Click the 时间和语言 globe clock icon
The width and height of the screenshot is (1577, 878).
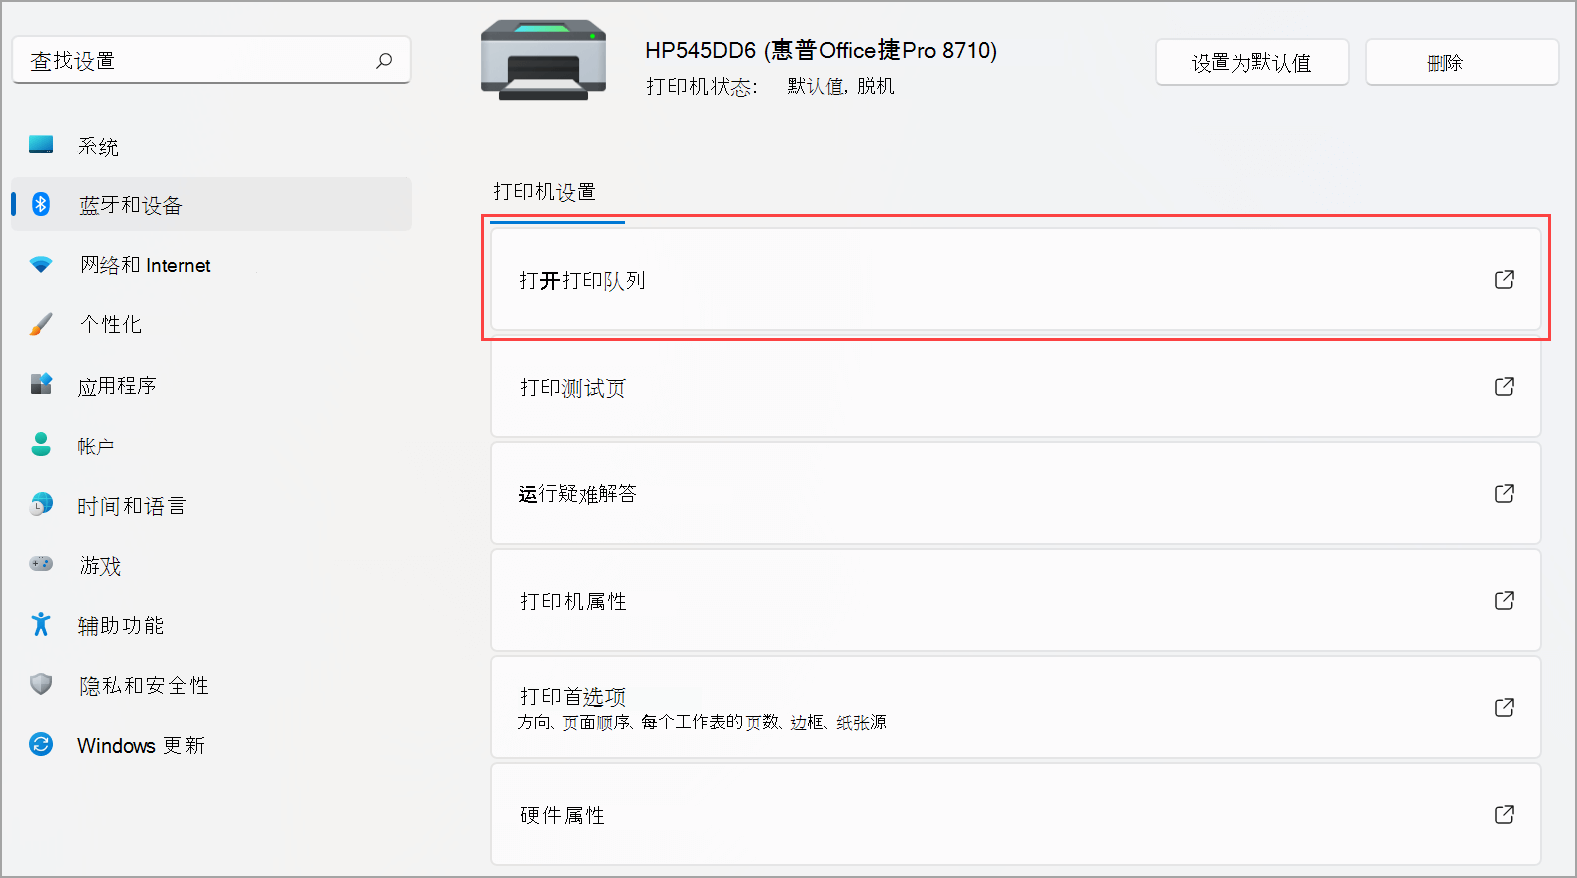click(41, 504)
